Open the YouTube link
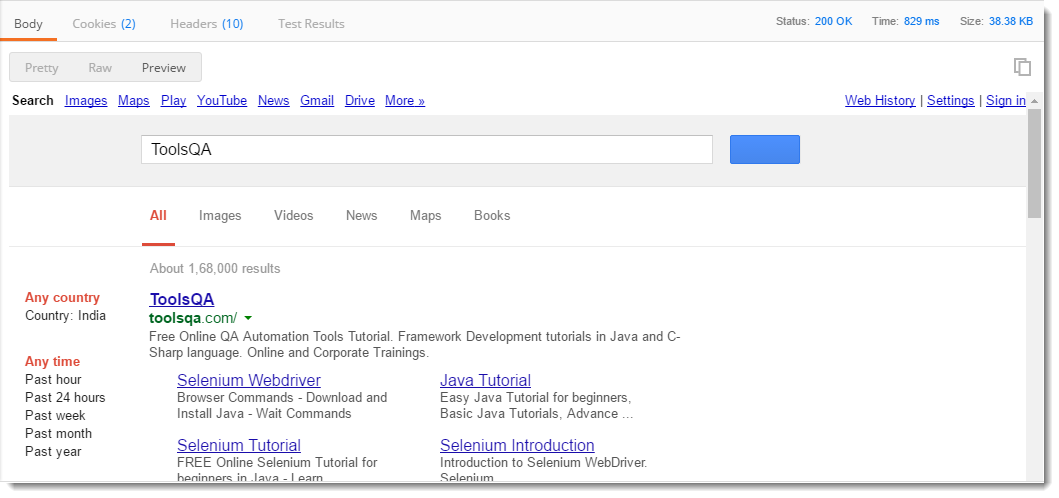The width and height of the screenshot is (1059, 498). click(222, 101)
